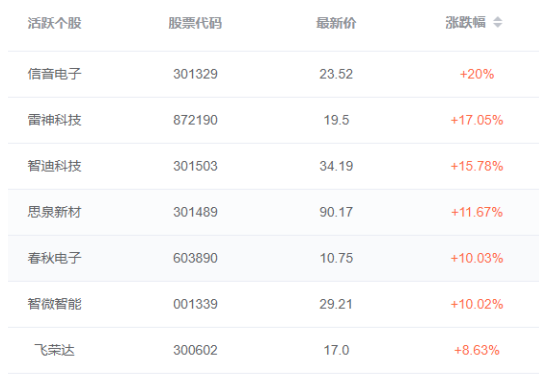This screenshot has width=539, height=379.
Task: Click the +17.05% change value
Action: (x=477, y=120)
